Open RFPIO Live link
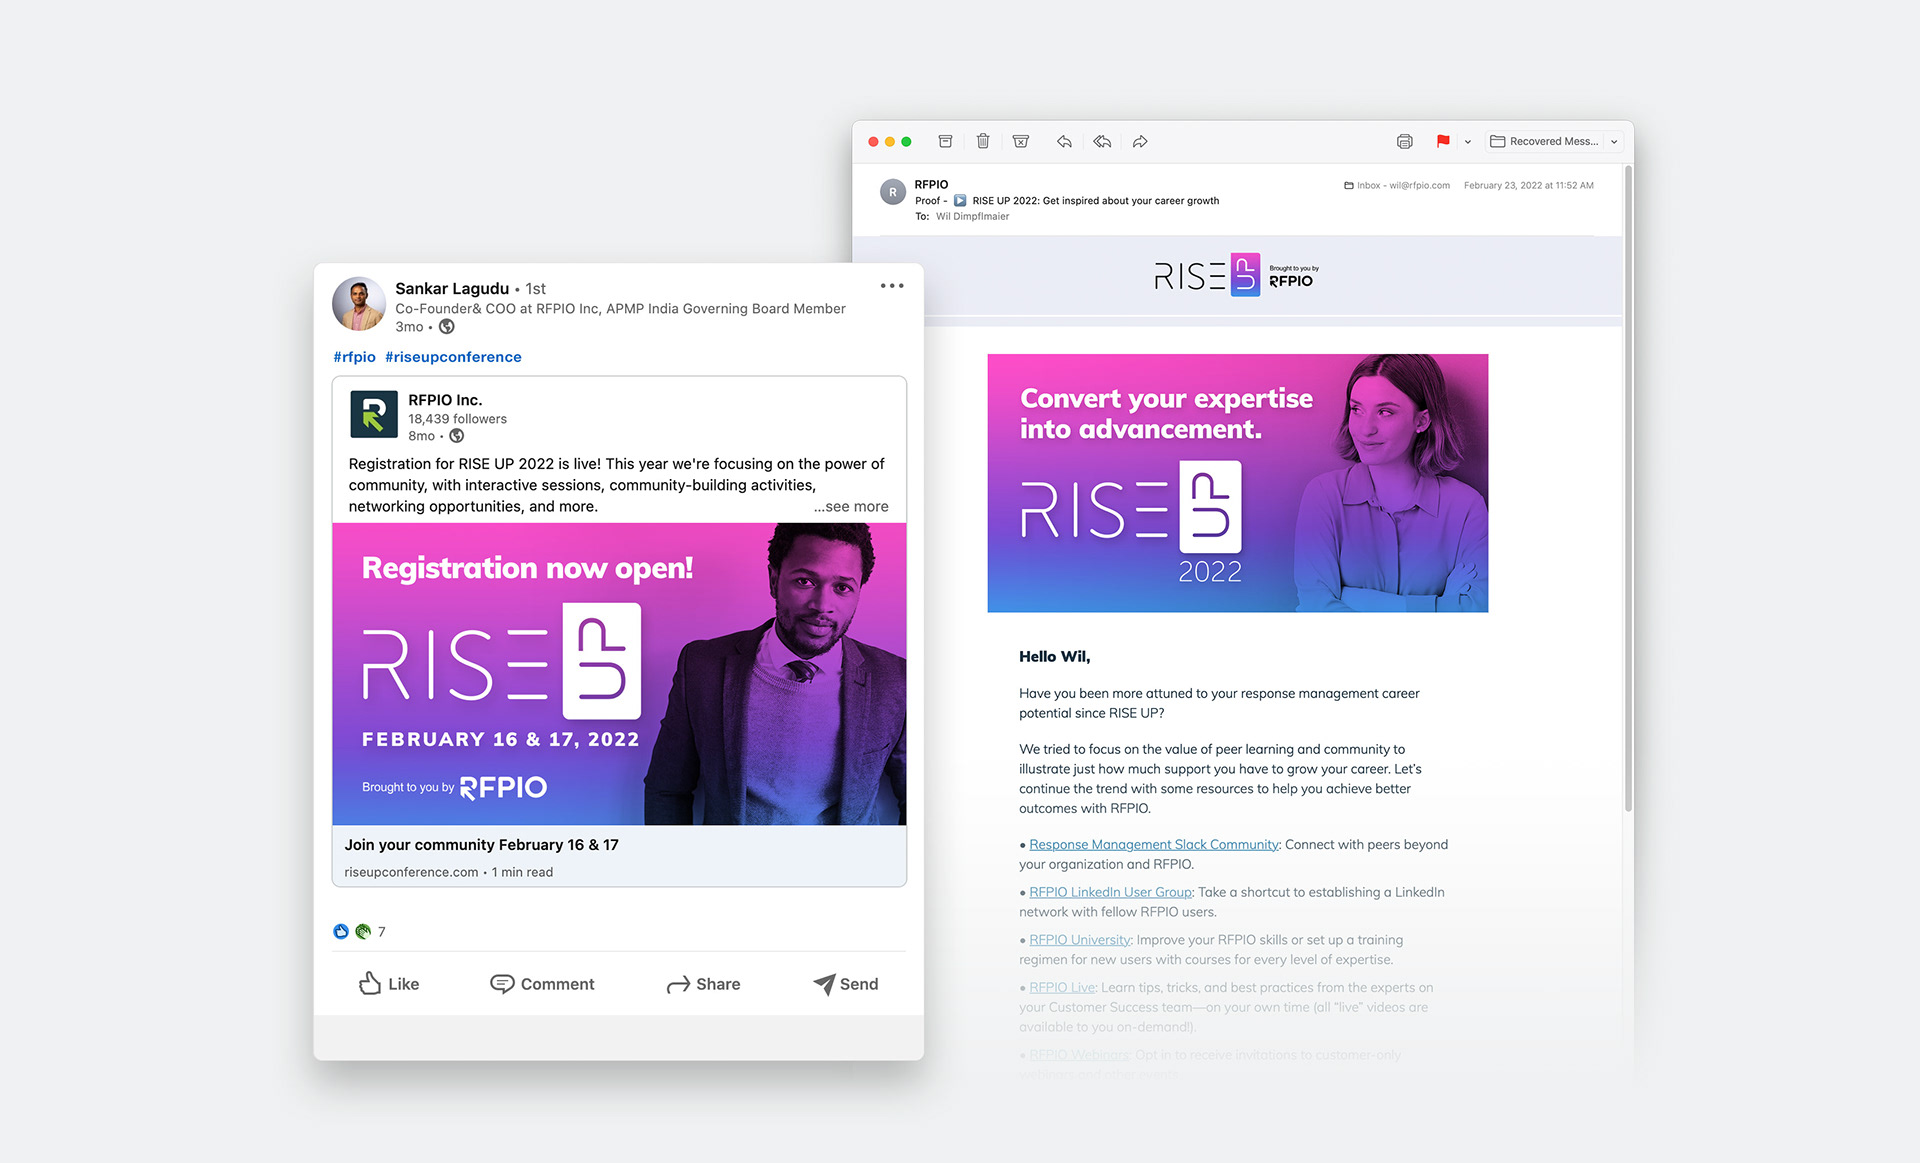1920x1163 pixels. tap(1062, 987)
